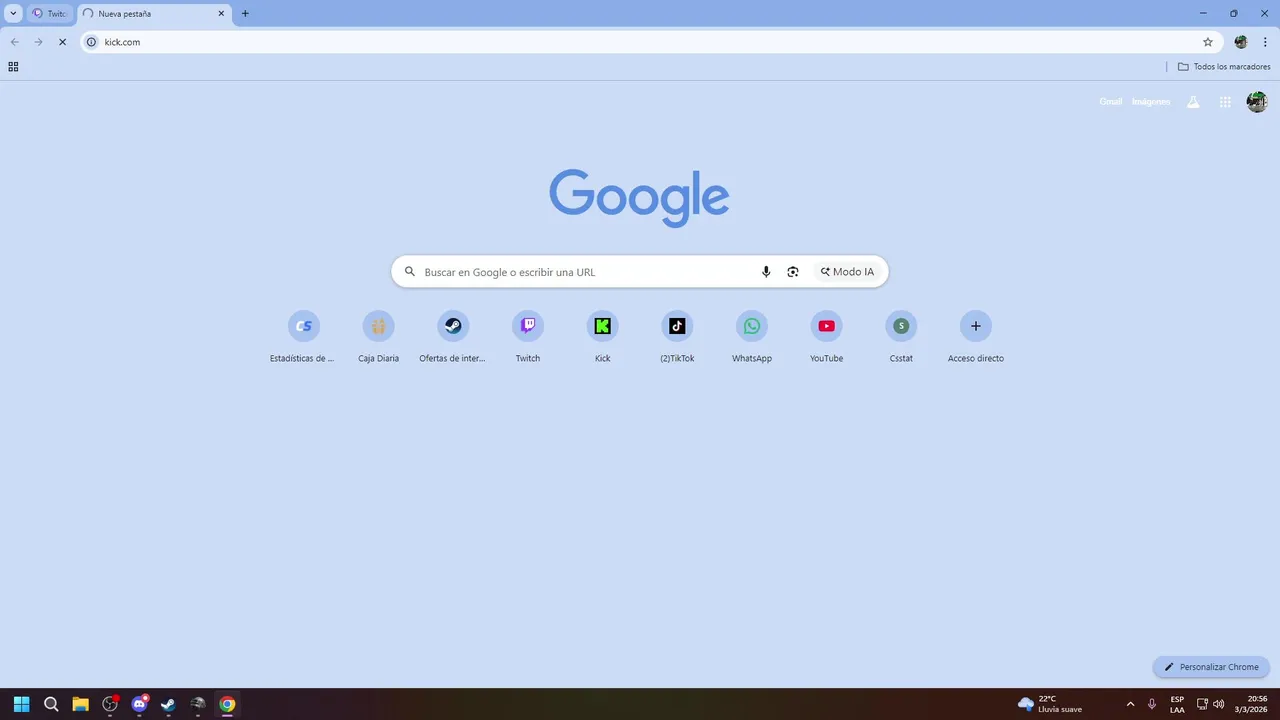
Task: Focus the Google search box
Action: pyautogui.click(x=640, y=272)
